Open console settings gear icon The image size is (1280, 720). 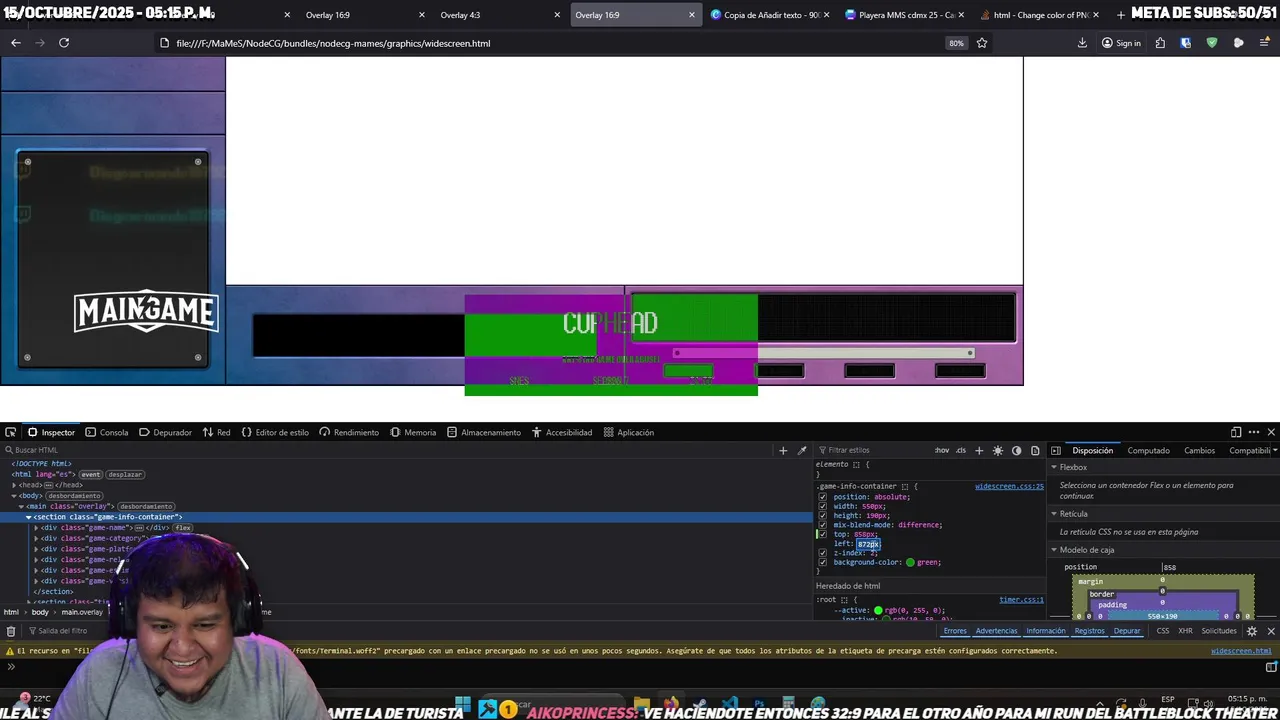1252,631
